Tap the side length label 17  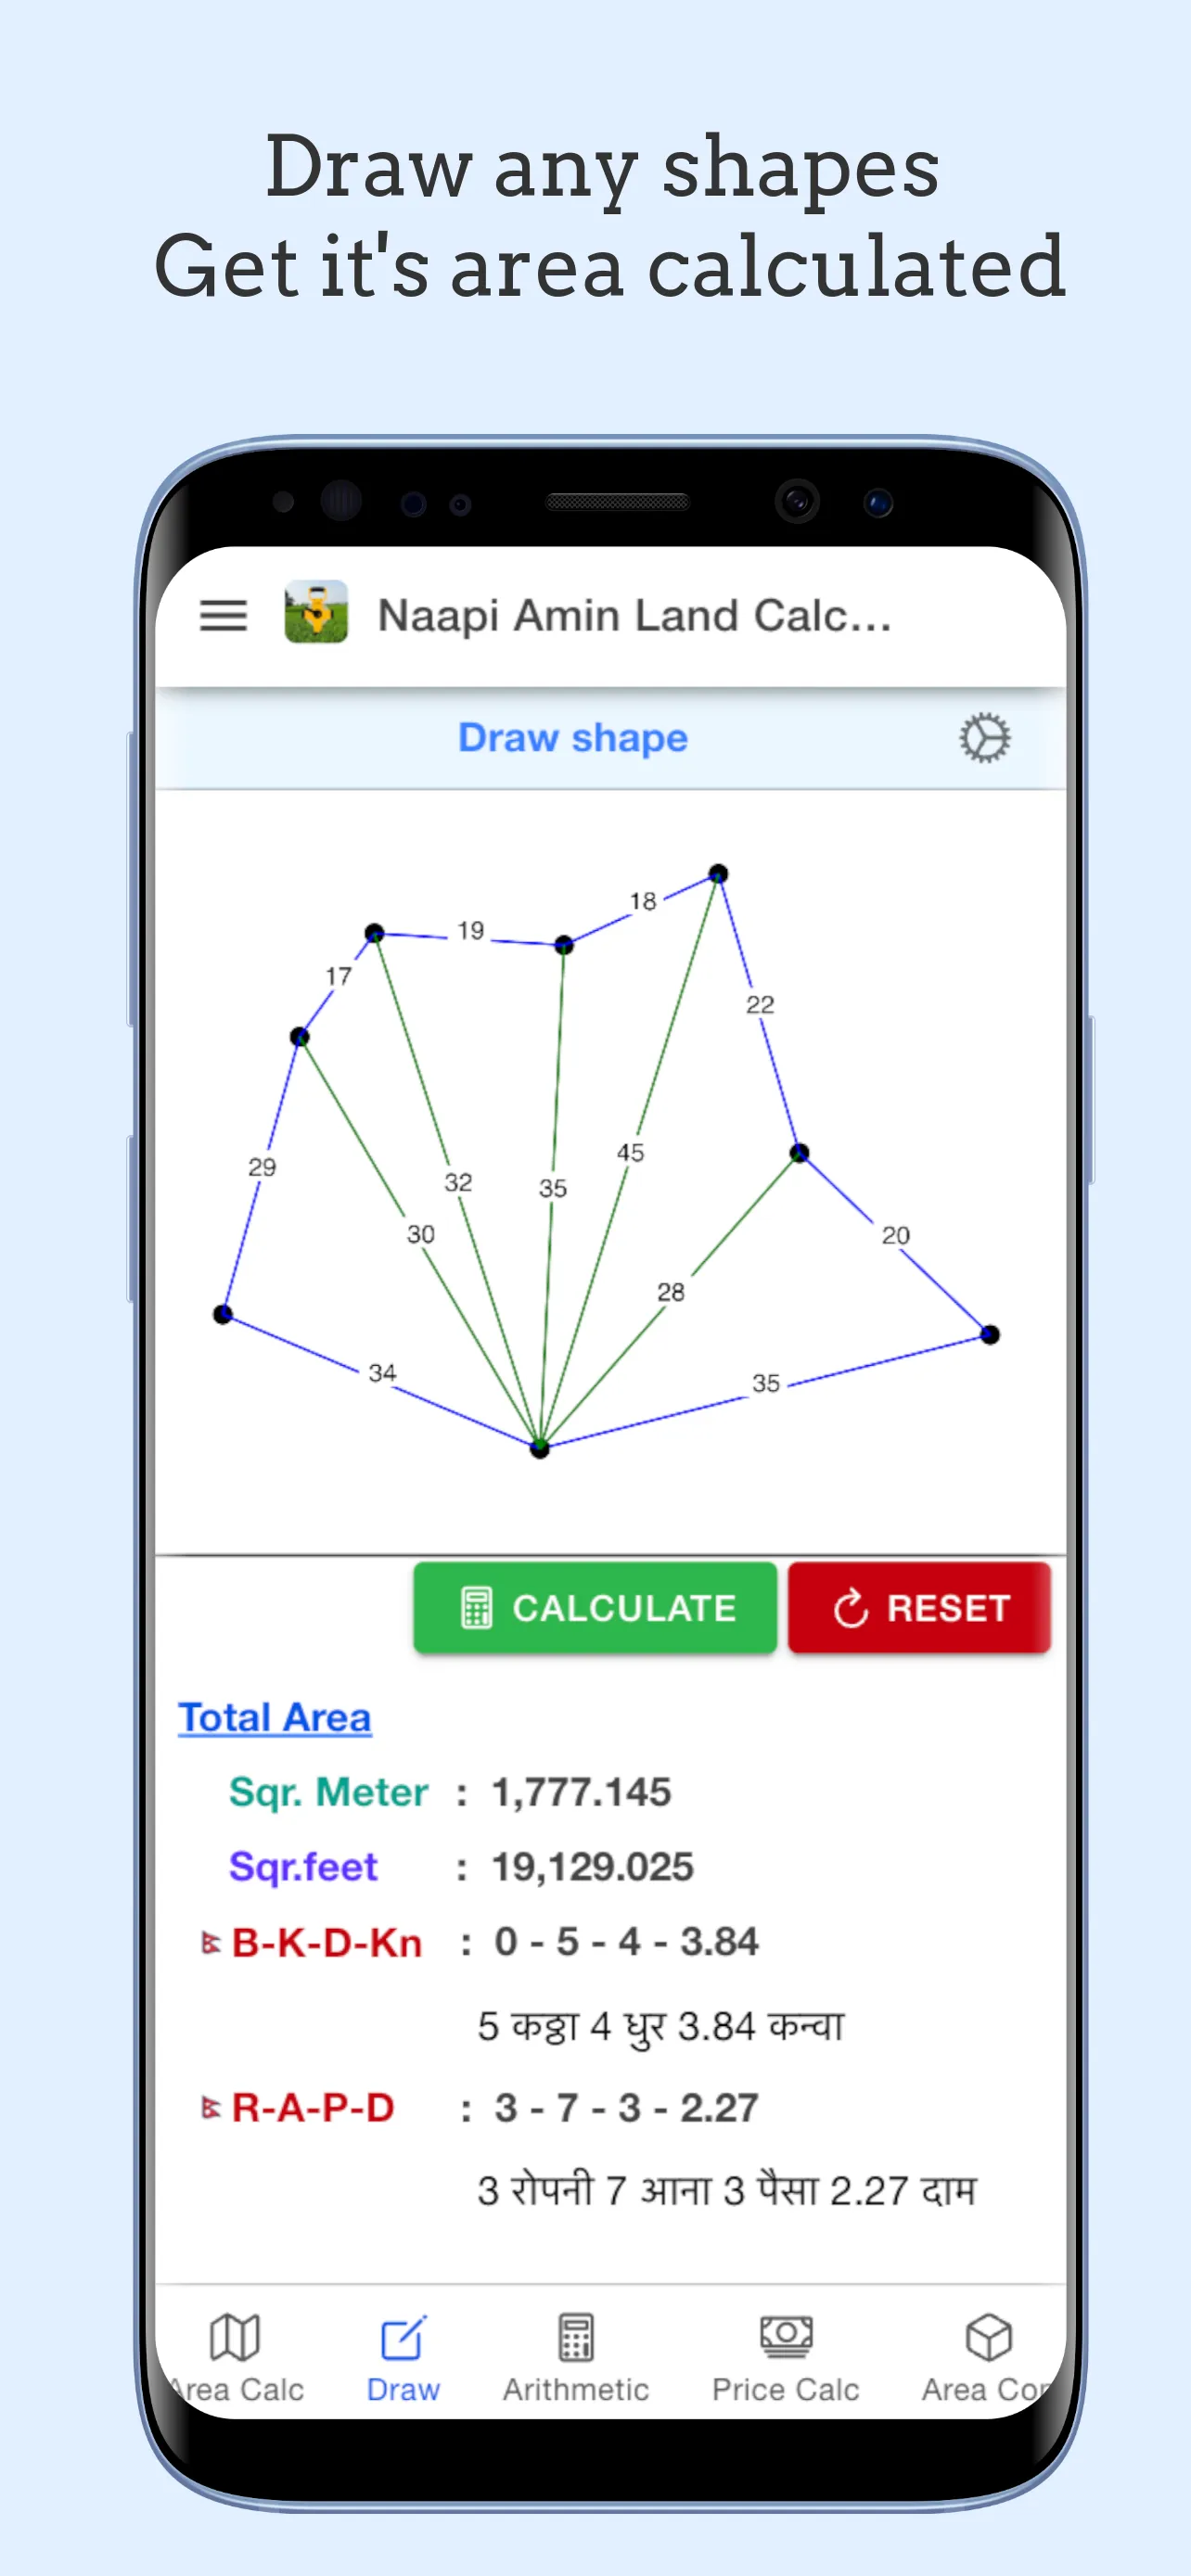(x=339, y=976)
